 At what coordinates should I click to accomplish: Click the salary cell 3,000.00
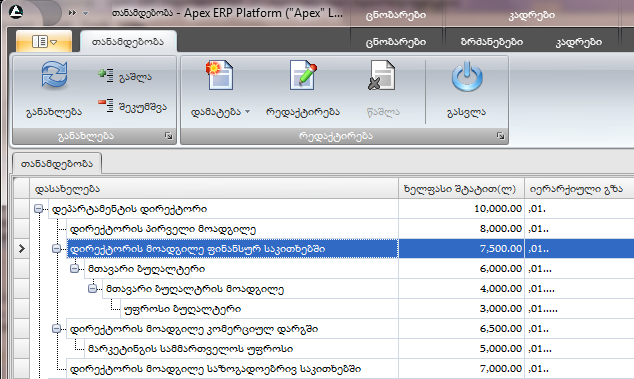click(461, 309)
